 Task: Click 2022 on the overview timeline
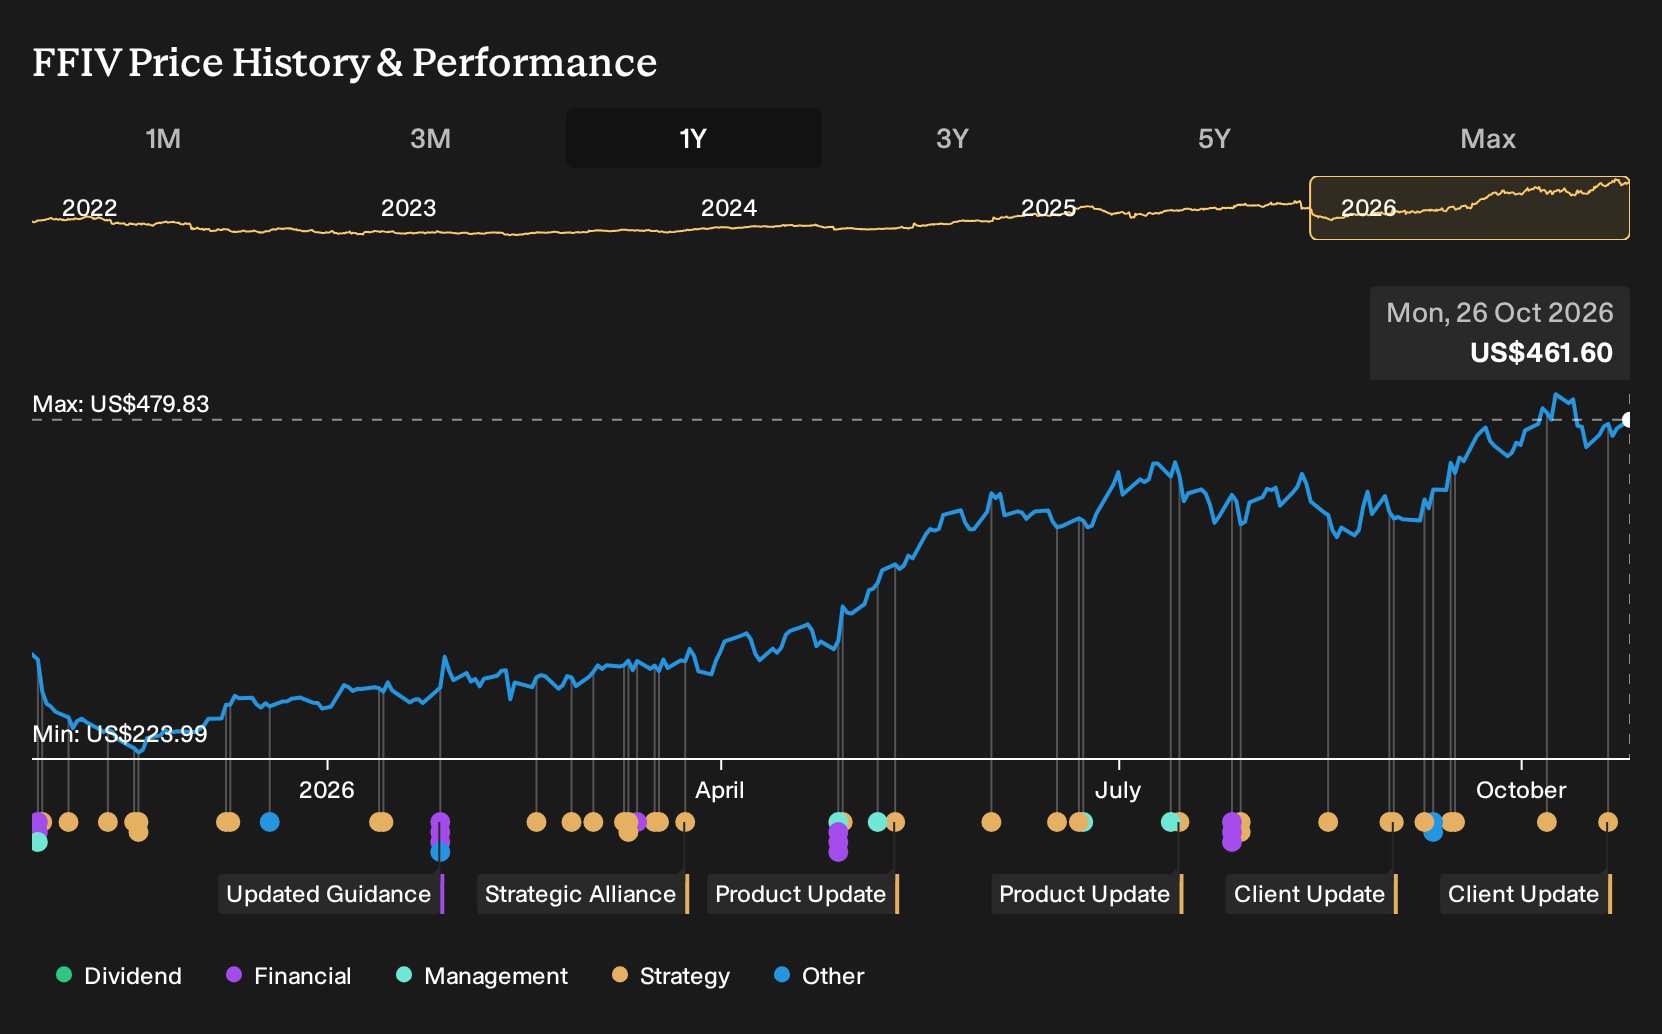pos(90,208)
